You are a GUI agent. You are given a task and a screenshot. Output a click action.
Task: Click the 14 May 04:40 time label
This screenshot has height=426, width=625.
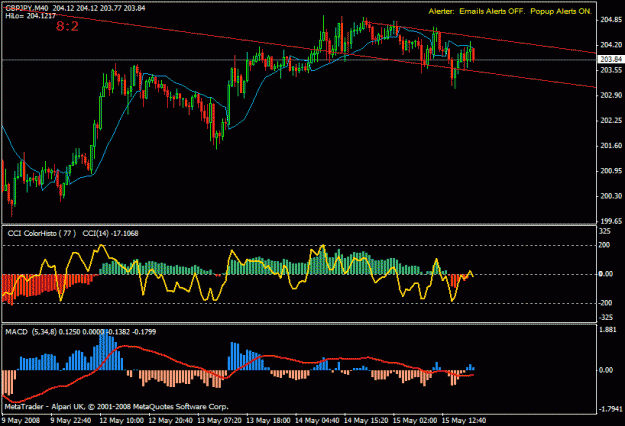point(317,420)
